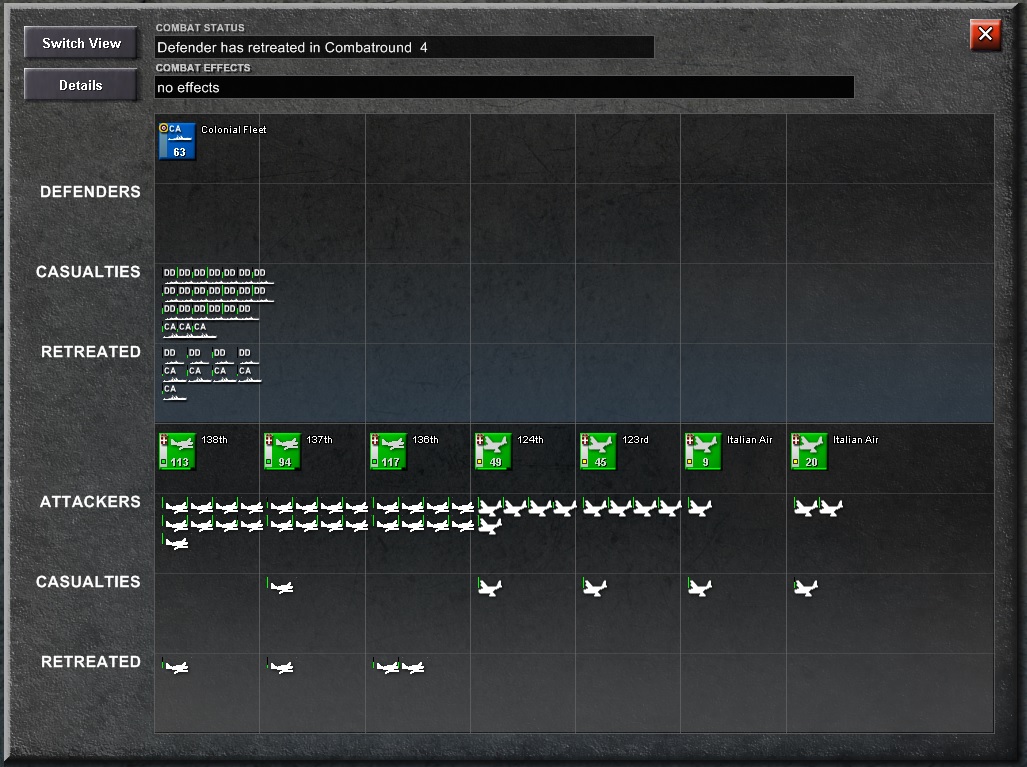Screen dimensions: 1027x767
Task: Click the COMBAT EFFECTS heading
Action: click(203, 67)
